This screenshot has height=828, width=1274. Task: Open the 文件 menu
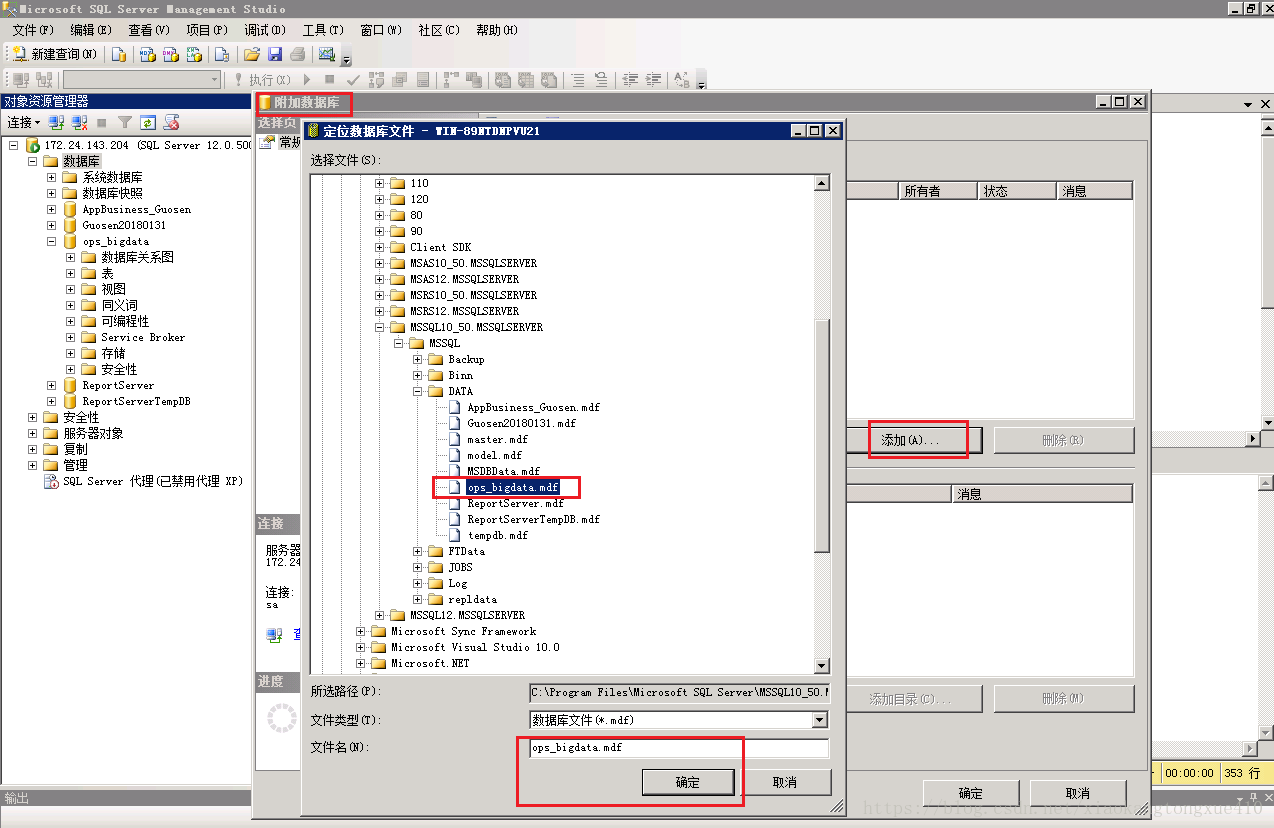point(33,30)
